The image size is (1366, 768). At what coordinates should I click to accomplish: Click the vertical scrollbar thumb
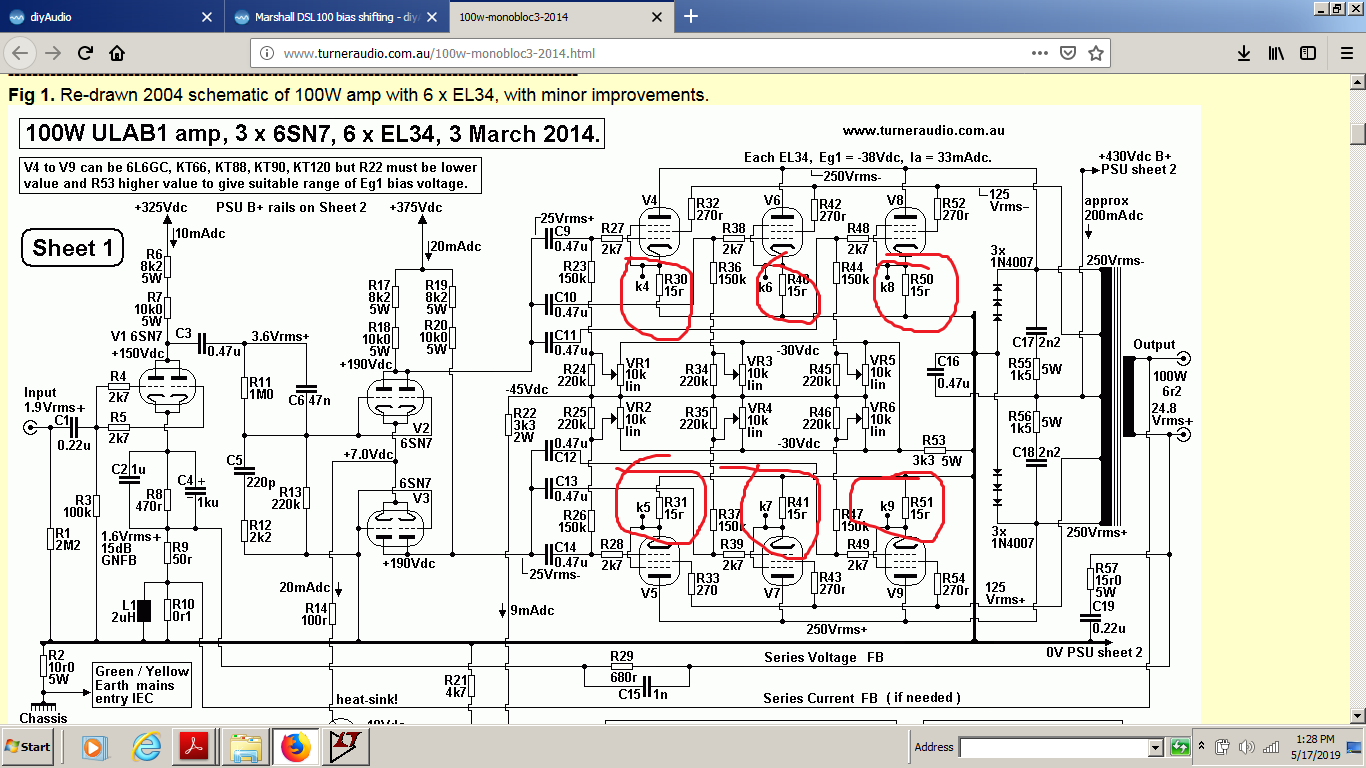[1357, 133]
